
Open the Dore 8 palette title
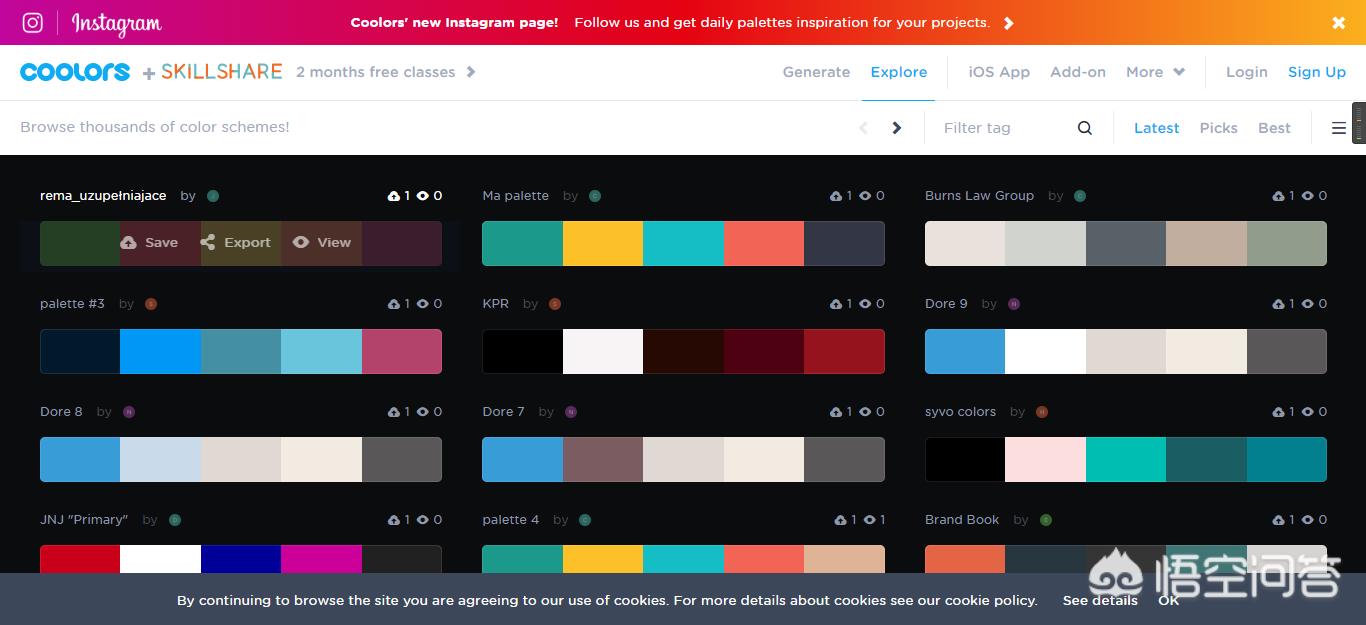click(x=61, y=412)
